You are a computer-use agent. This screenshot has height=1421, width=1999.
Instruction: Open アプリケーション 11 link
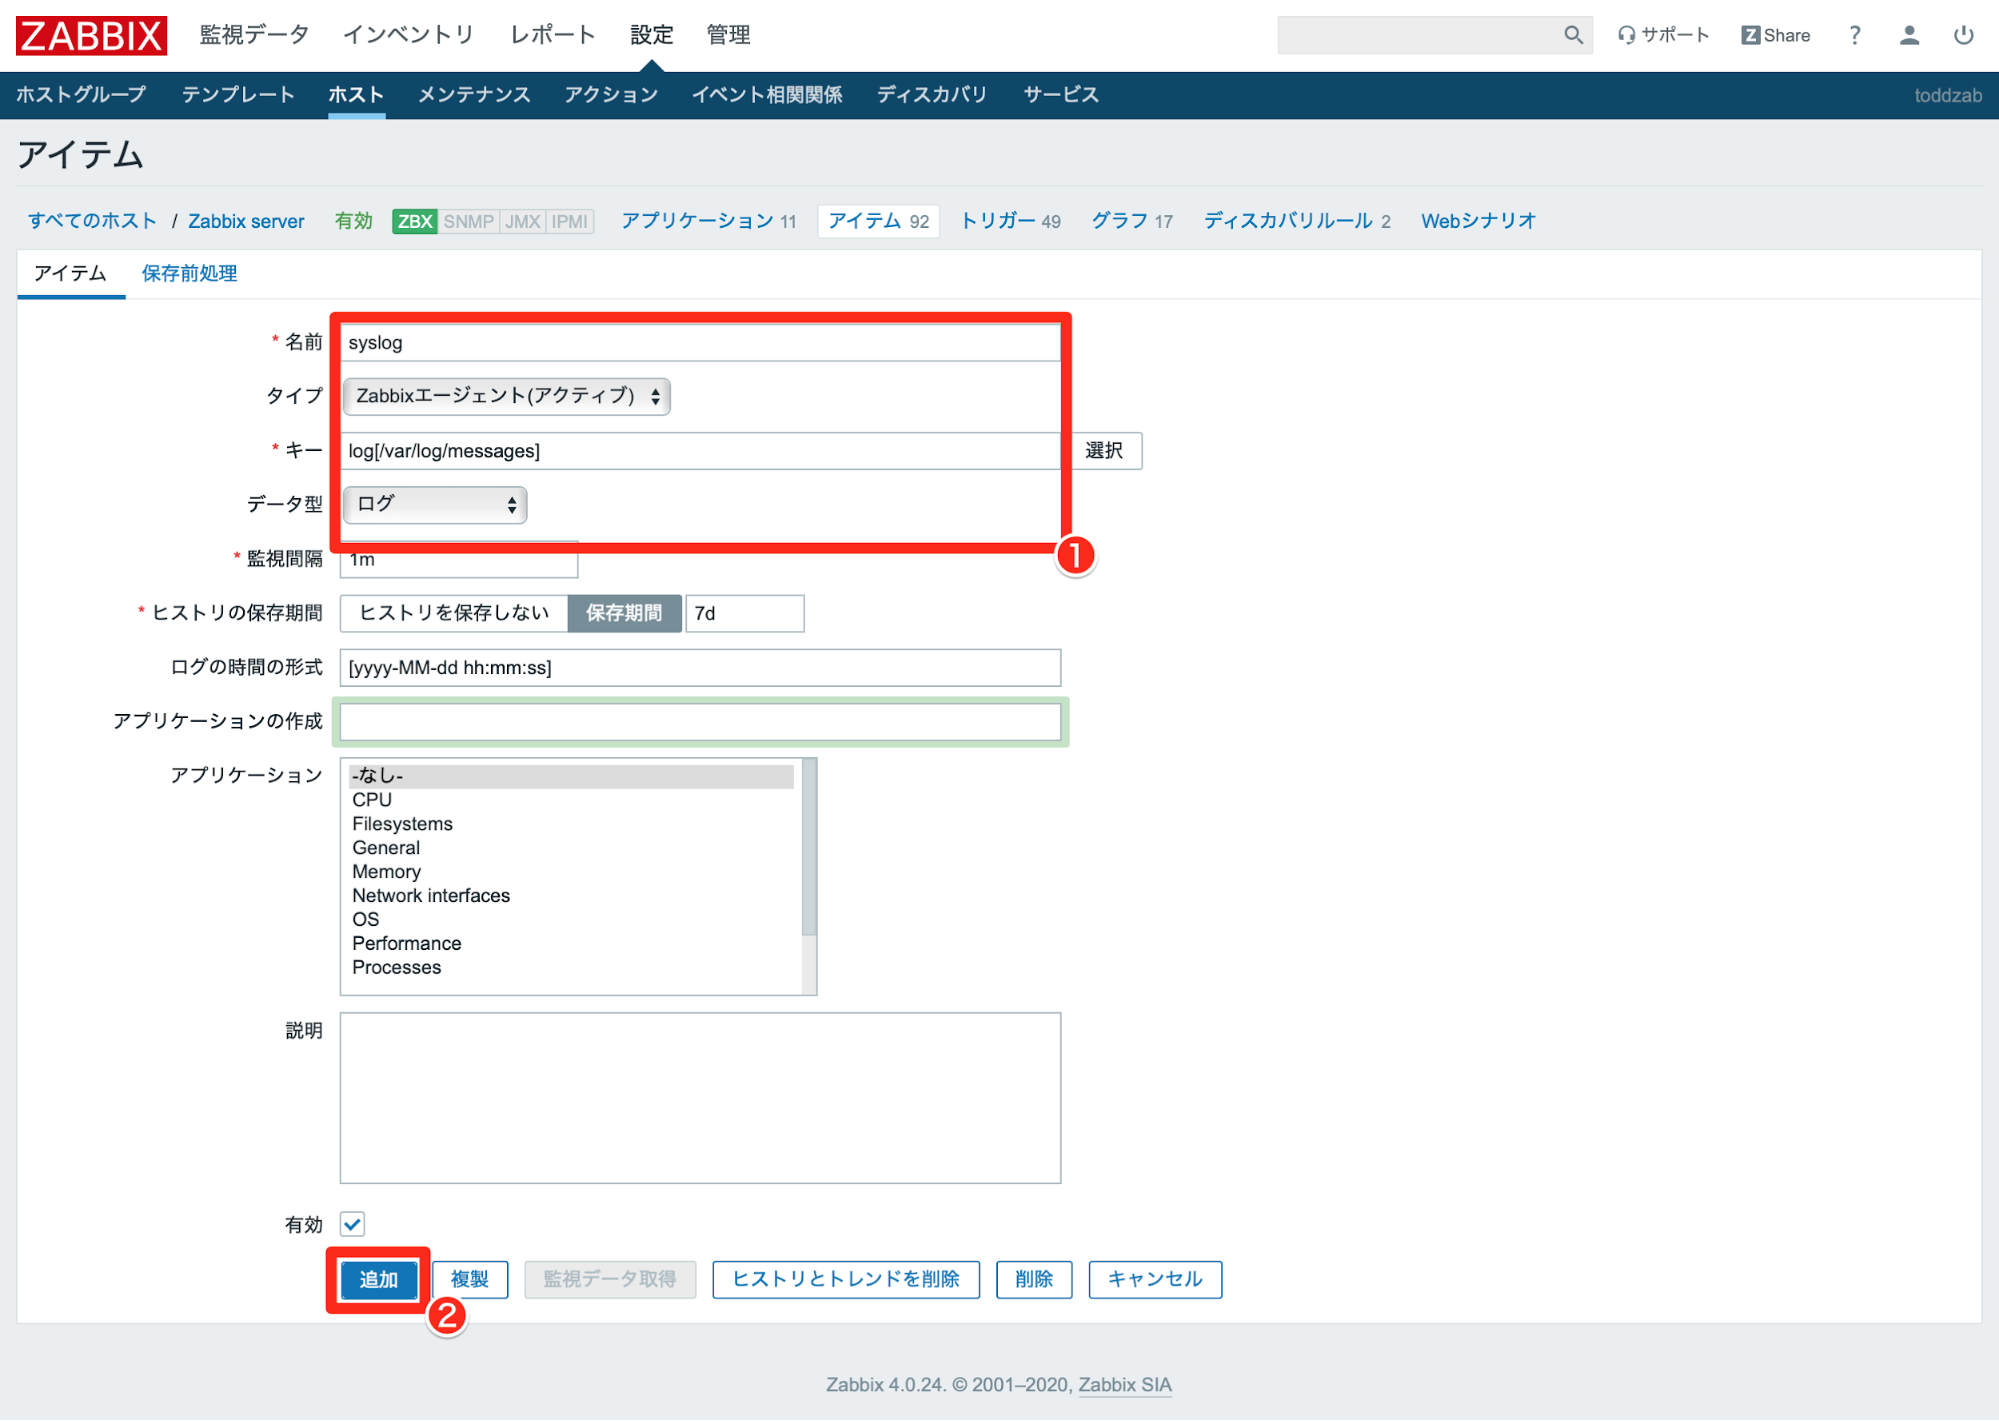pos(709,221)
